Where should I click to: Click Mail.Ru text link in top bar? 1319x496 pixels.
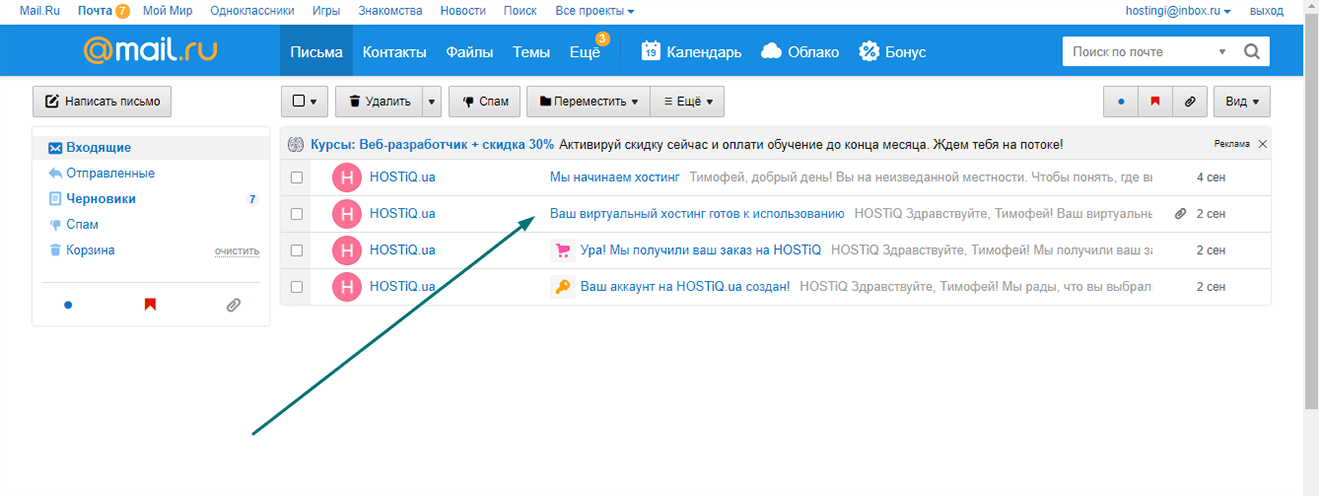coord(40,11)
